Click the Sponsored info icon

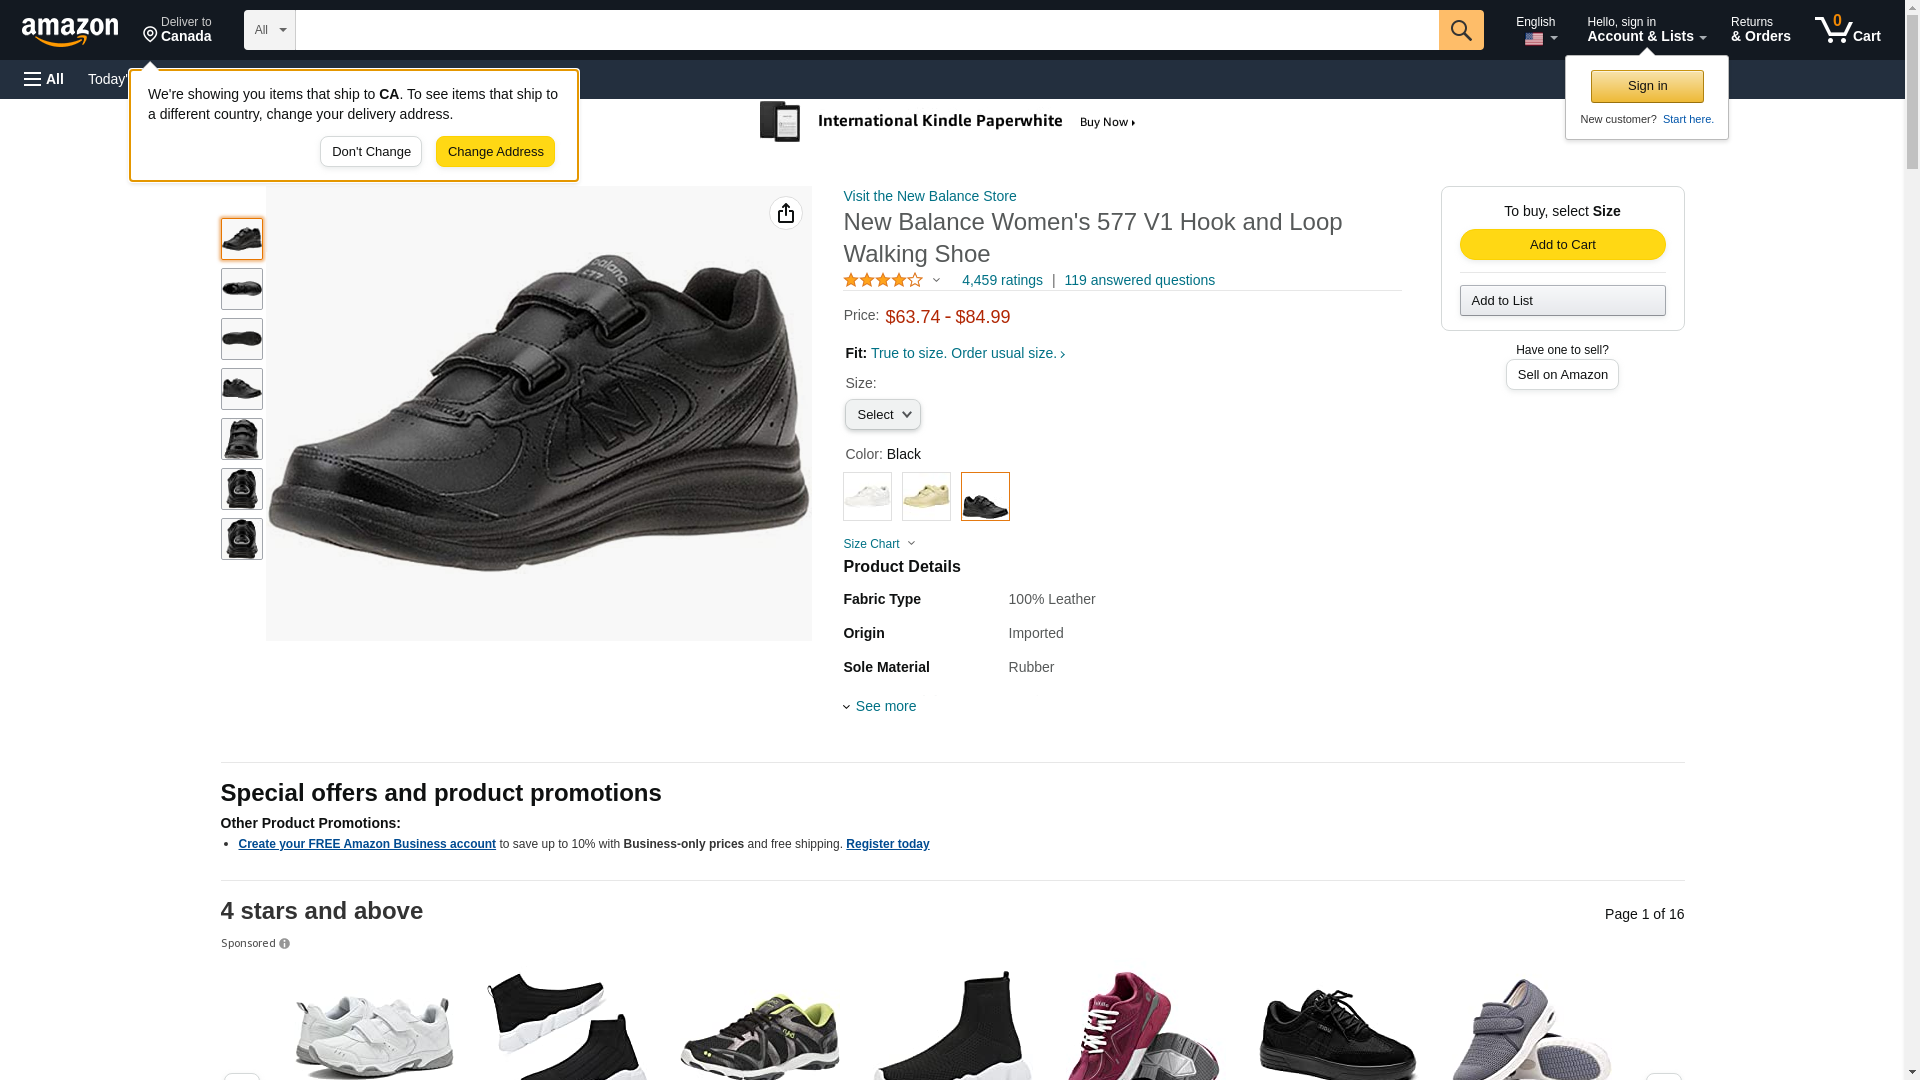point(285,944)
